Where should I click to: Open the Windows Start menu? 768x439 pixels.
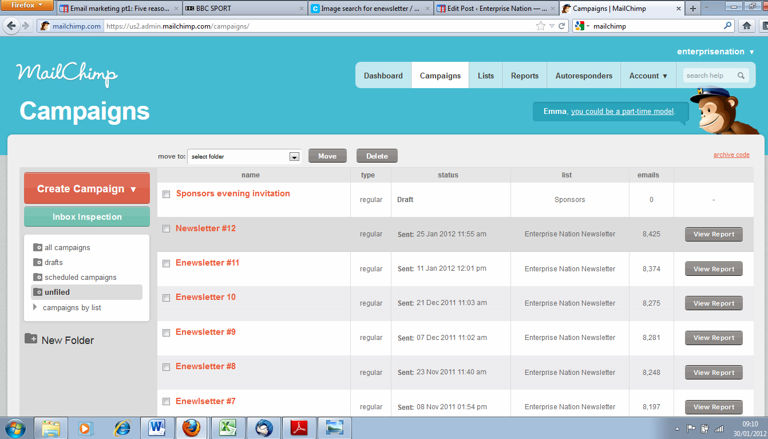14,428
